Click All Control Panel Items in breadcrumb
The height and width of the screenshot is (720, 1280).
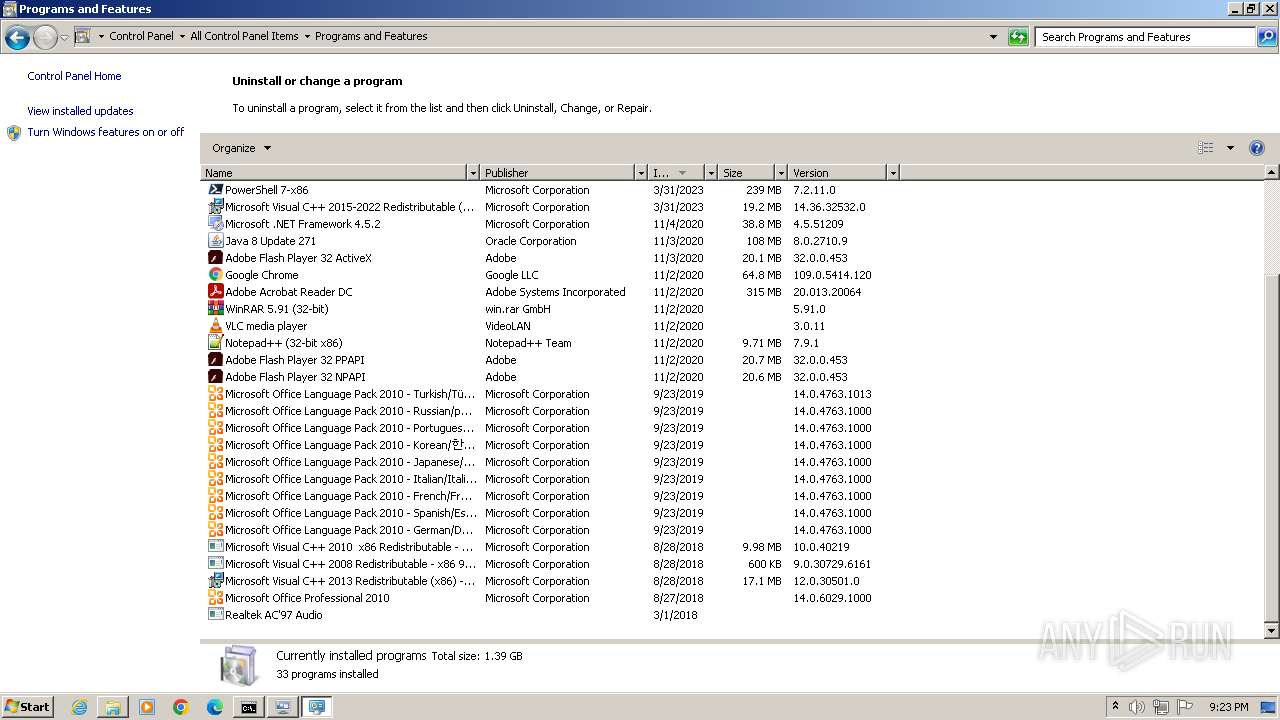[244, 36]
